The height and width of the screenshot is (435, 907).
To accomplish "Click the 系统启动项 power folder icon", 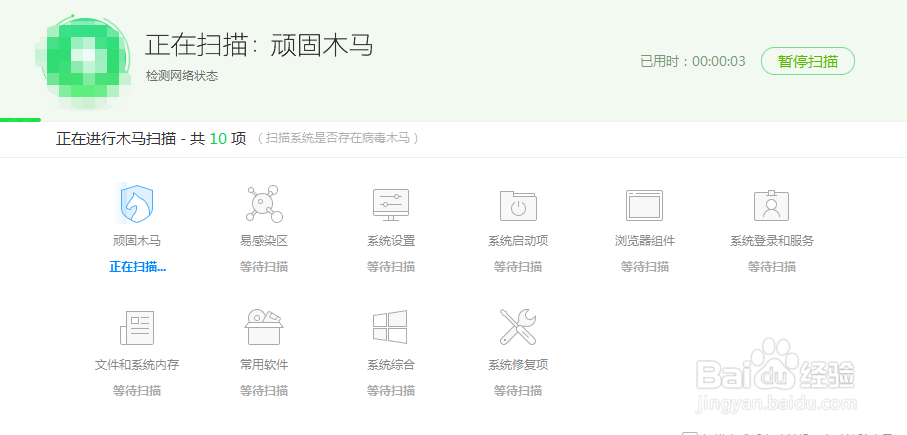I will click(x=518, y=205).
